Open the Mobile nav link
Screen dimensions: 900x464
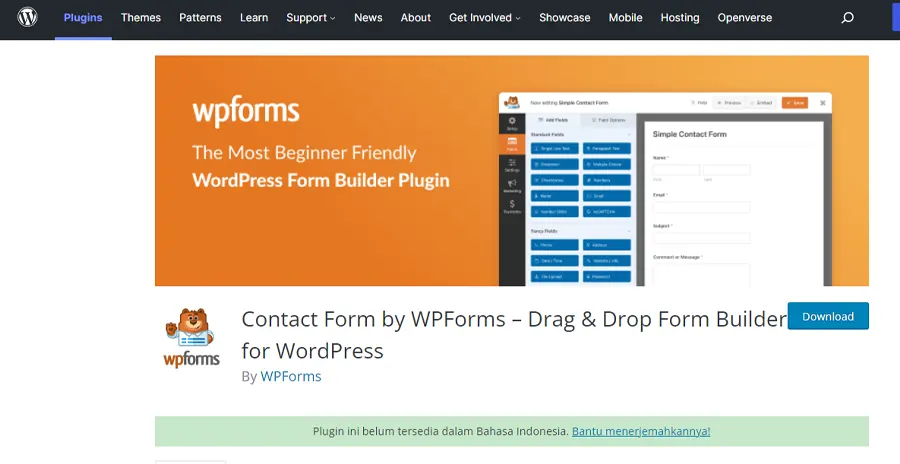click(x=625, y=18)
